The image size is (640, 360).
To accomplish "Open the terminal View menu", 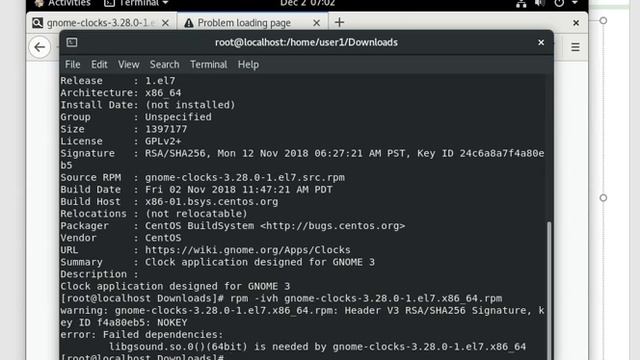I will point(129,64).
